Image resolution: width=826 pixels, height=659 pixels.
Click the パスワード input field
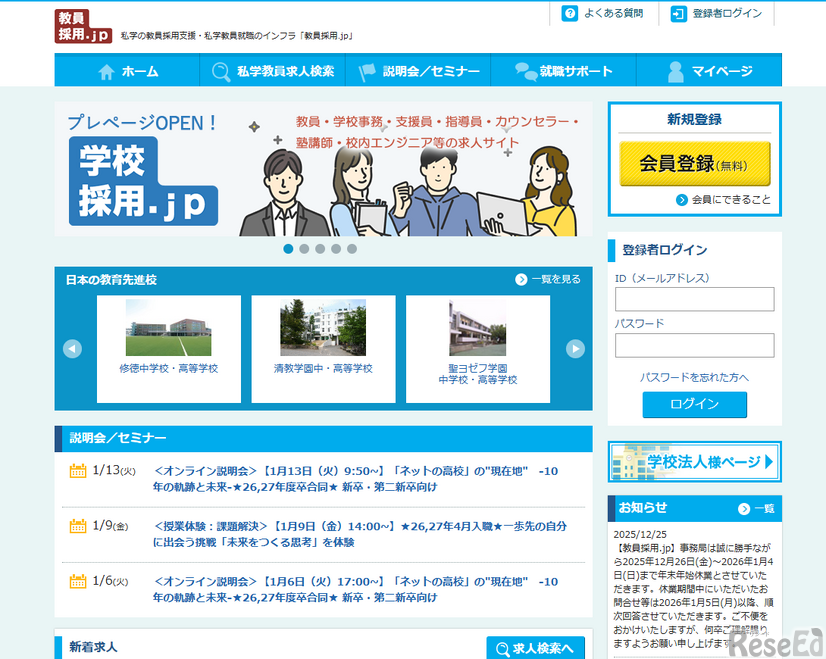coord(694,344)
